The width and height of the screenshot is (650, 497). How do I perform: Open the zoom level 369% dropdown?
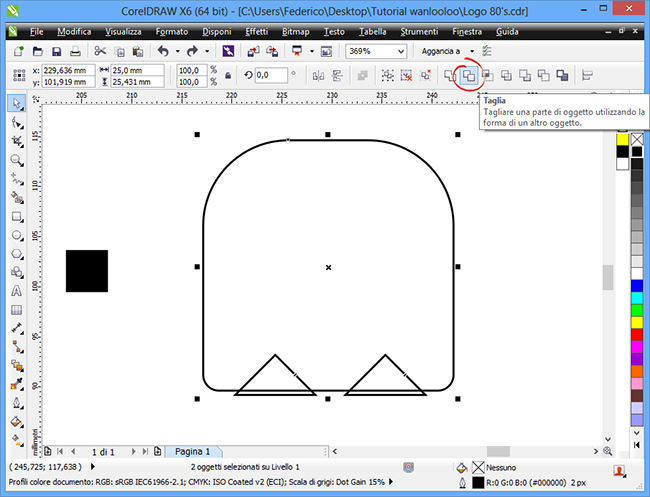coord(376,51)
